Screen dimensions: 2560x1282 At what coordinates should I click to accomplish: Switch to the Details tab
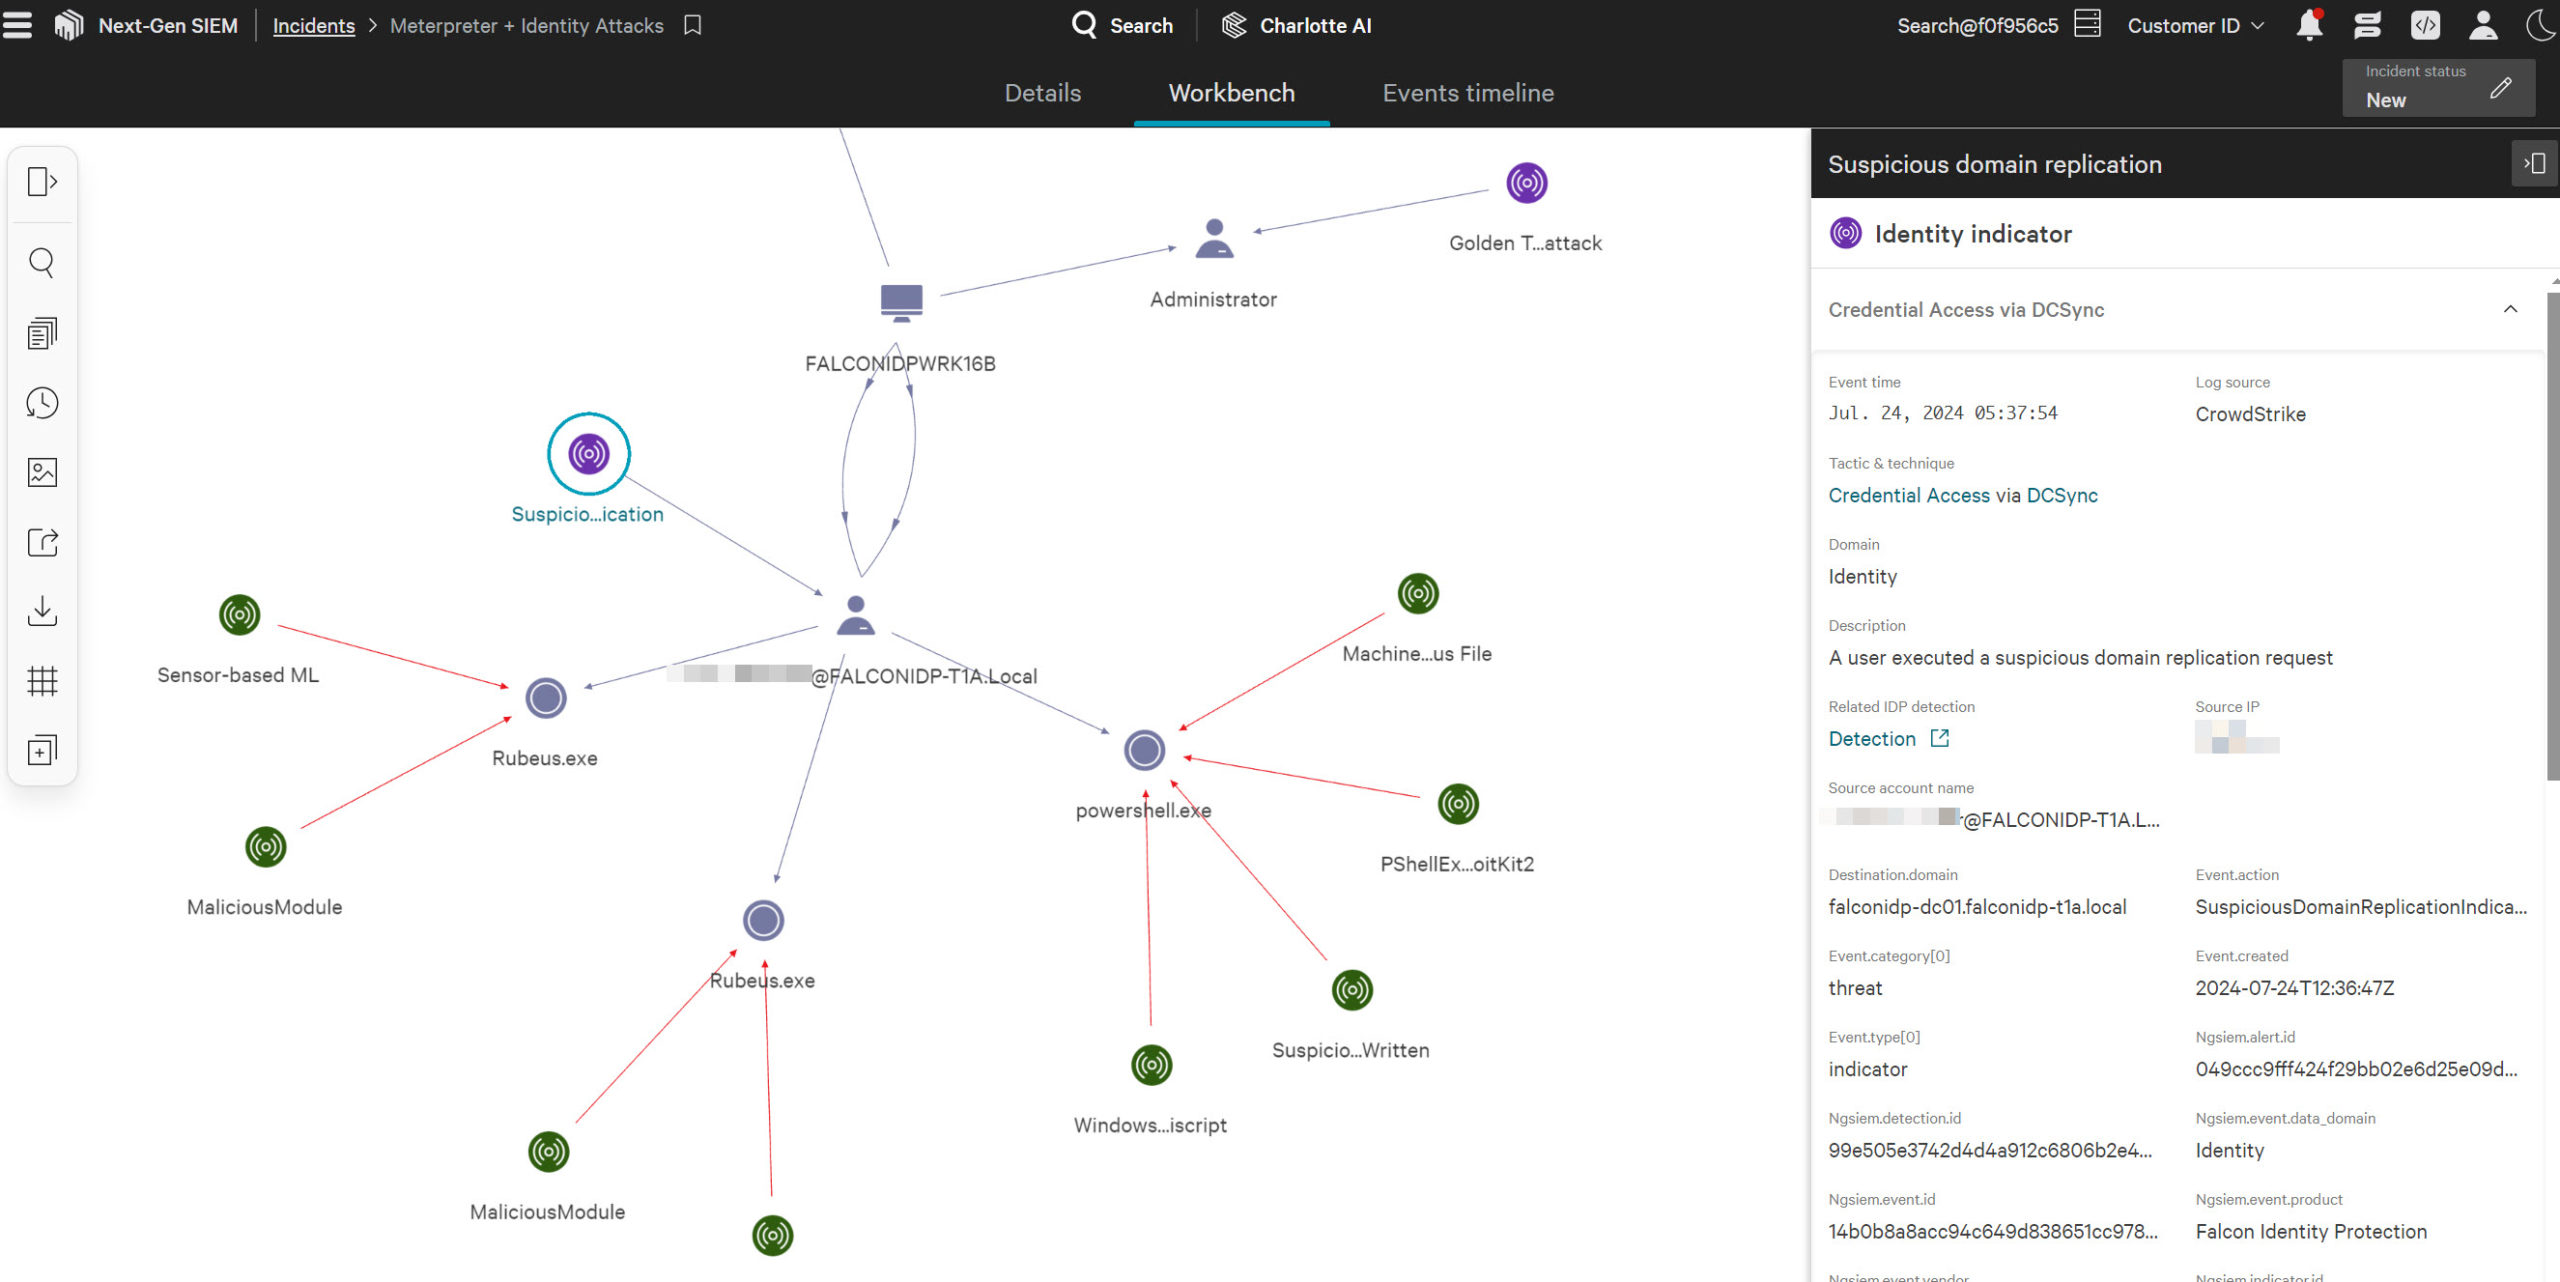(1042, 93)
